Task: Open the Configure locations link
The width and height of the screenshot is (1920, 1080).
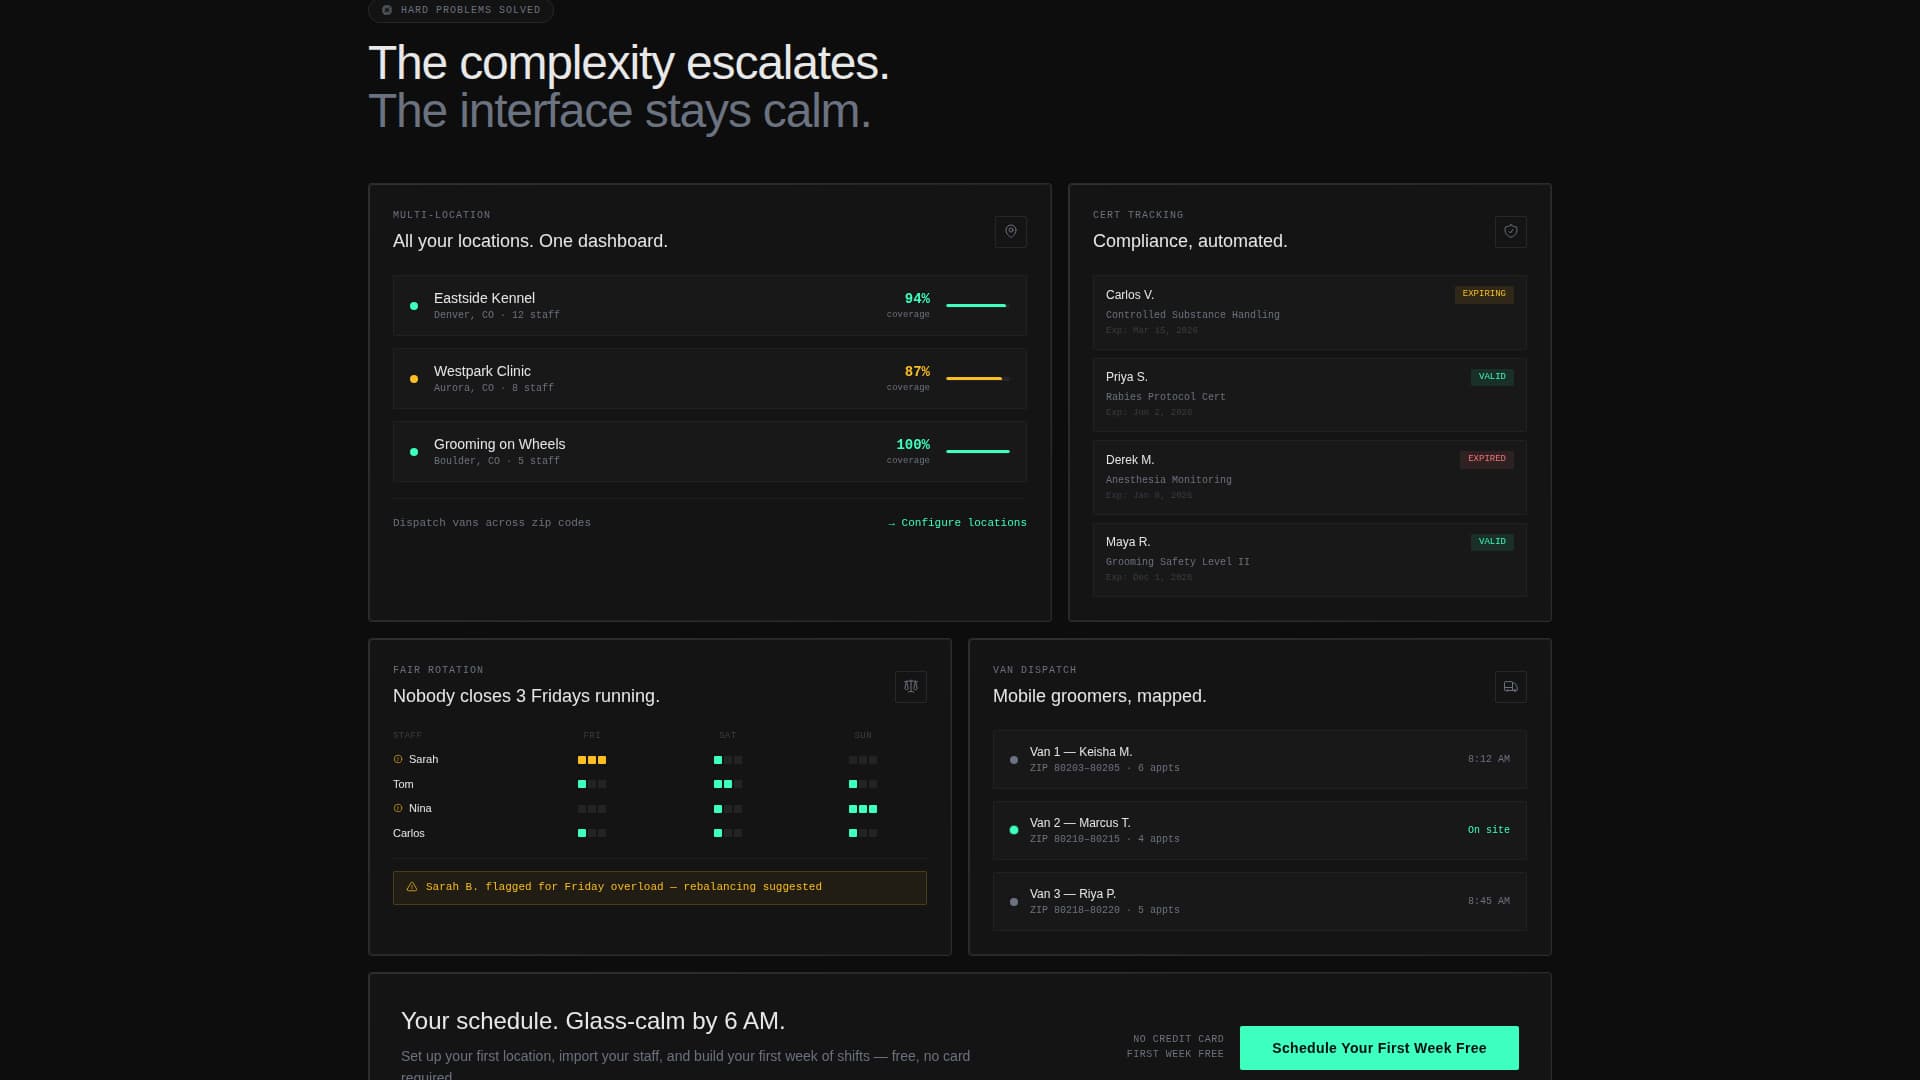Action: [x=957, y=523]
